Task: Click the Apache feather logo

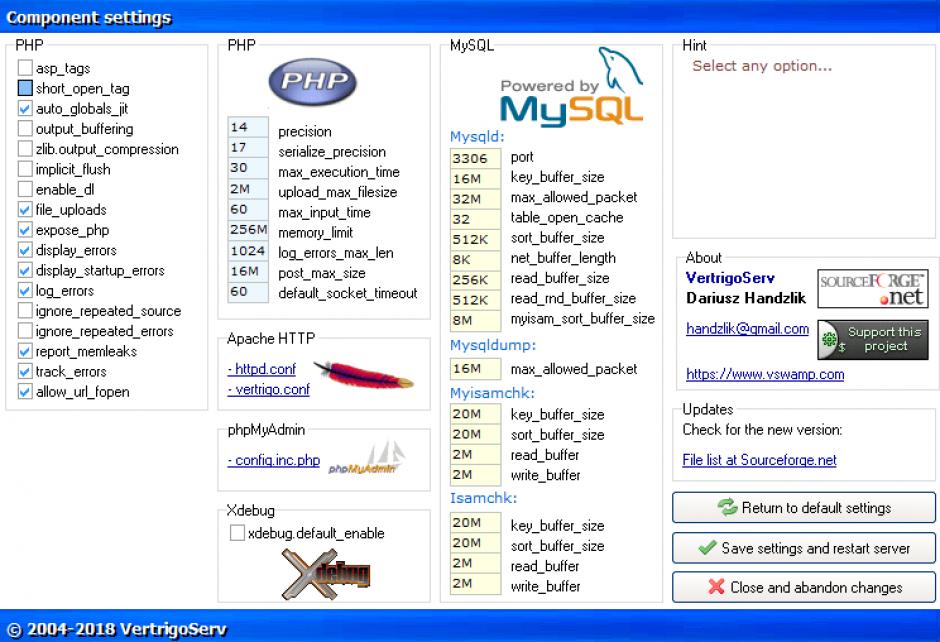Action: pyautogui.click(x=364, y=376)
